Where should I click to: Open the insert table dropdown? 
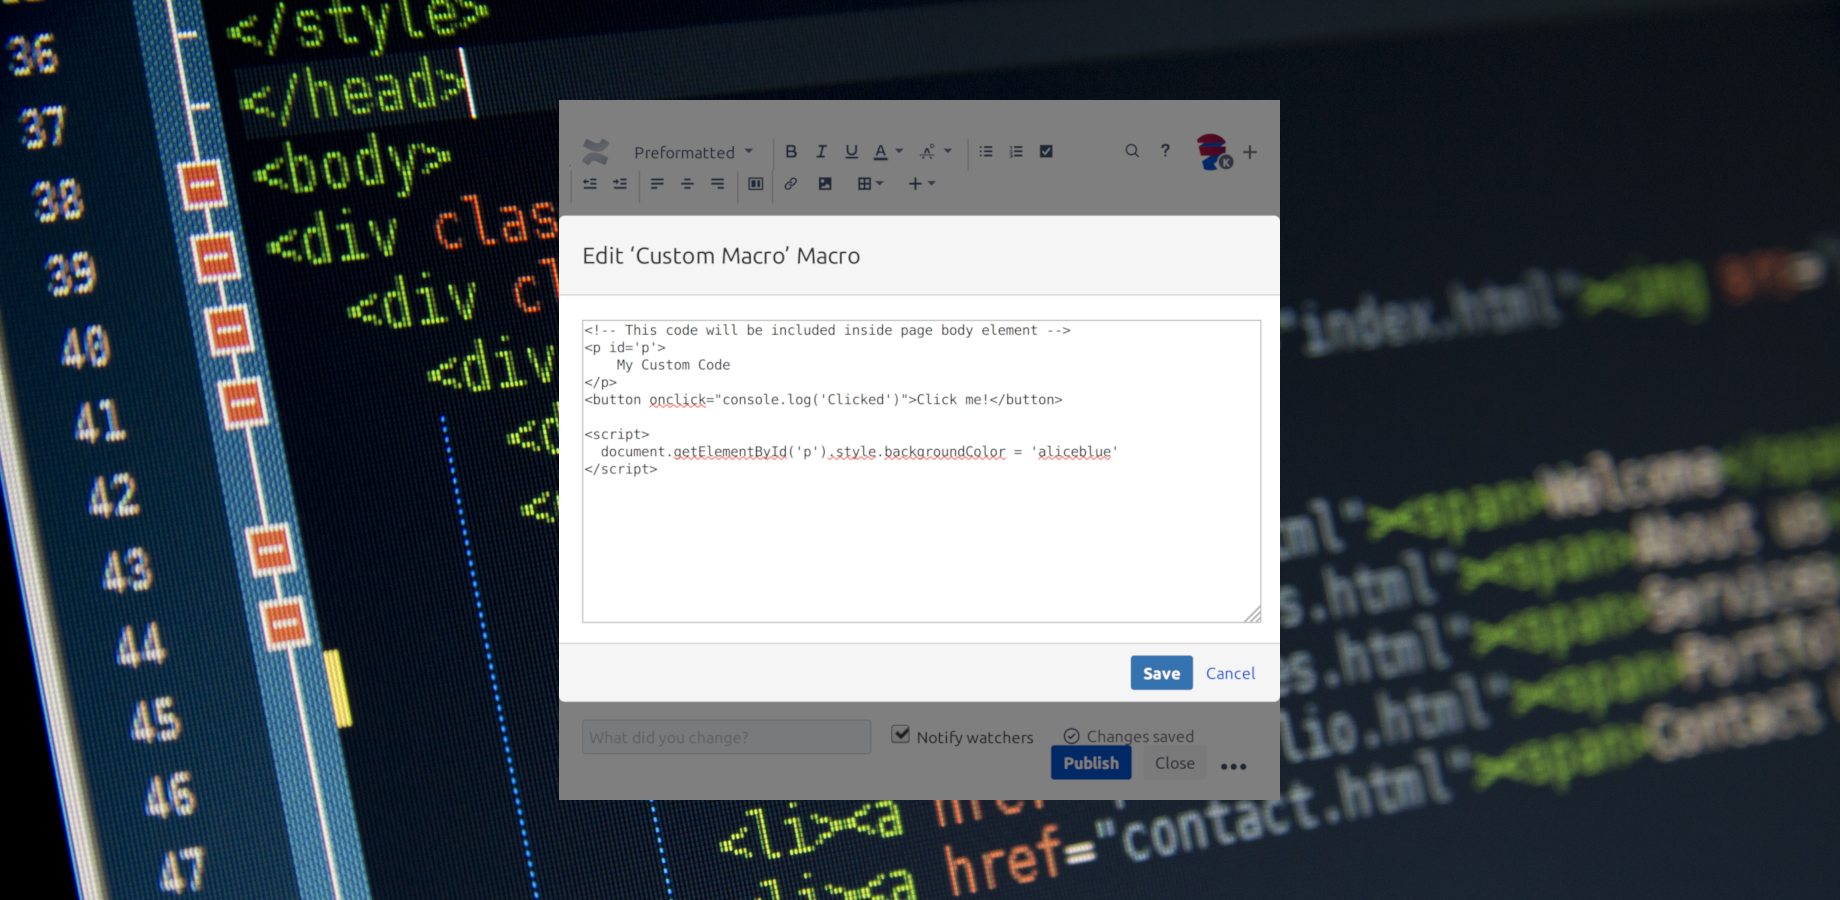pos(870,184)
